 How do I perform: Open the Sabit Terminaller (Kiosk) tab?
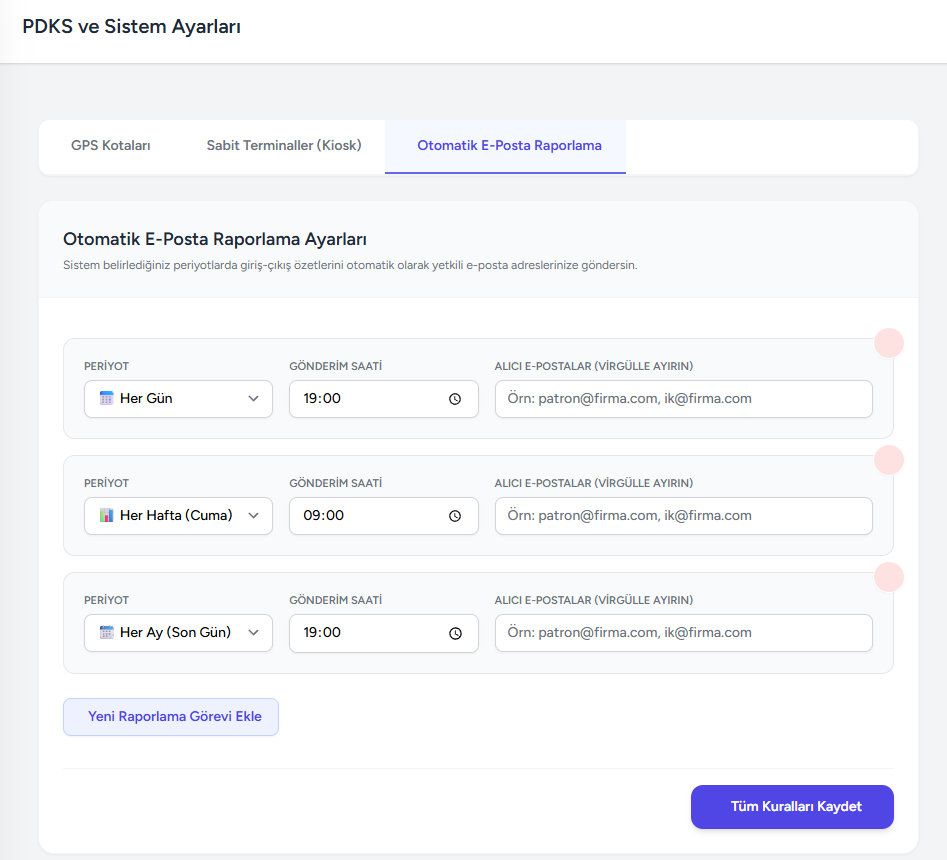click(284, 146)
